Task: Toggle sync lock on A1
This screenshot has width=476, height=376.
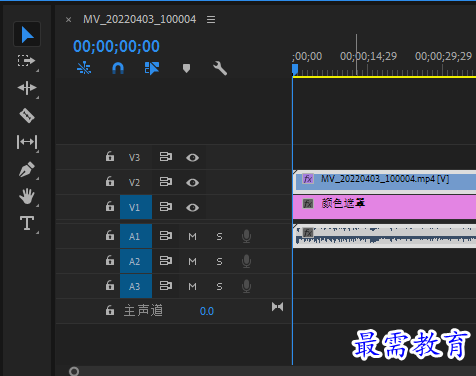Action: 166,236
